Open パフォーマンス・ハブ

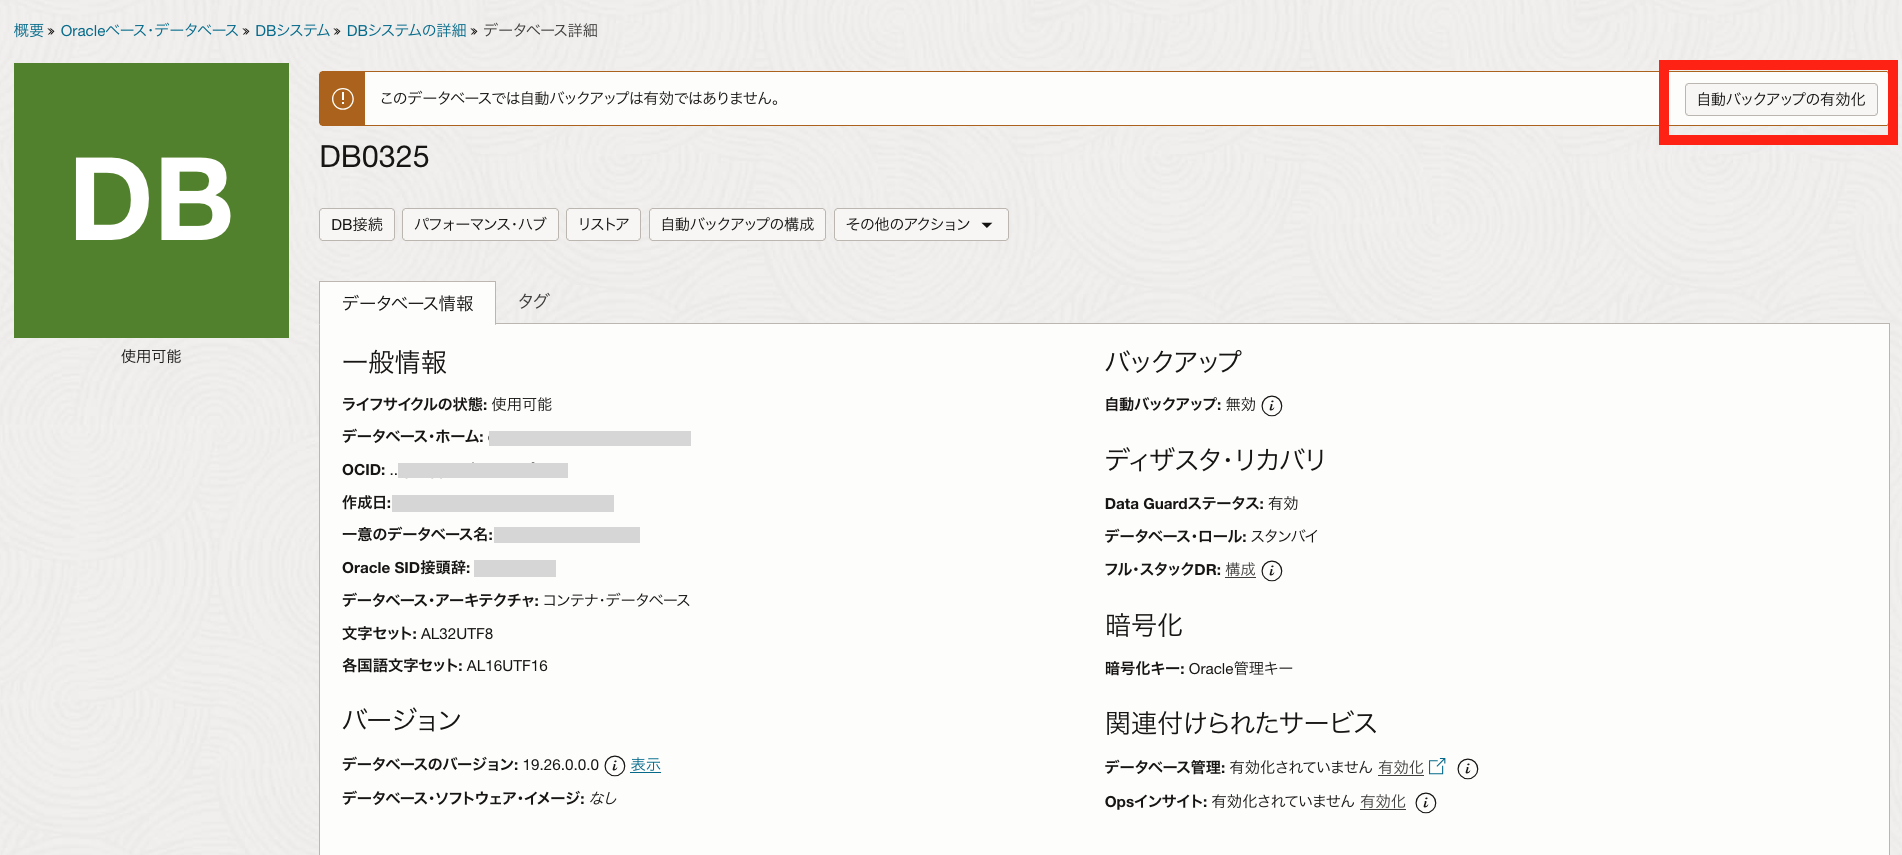pyautogui.click(x=480, y=225)
